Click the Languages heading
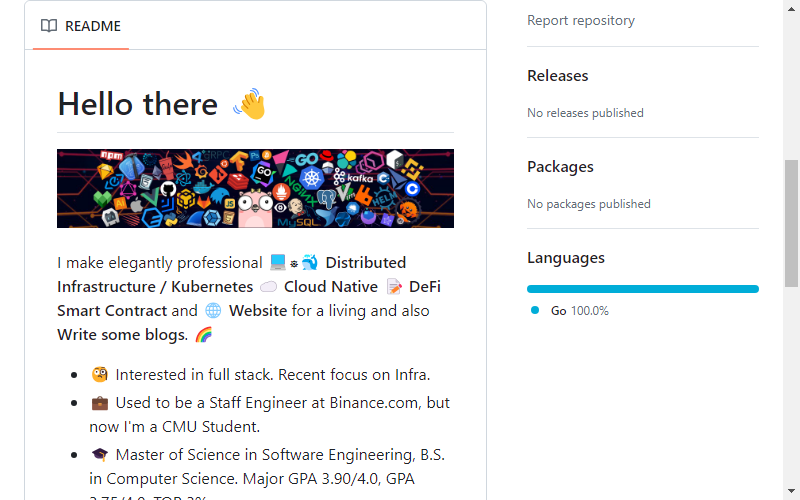 [566, 258]
